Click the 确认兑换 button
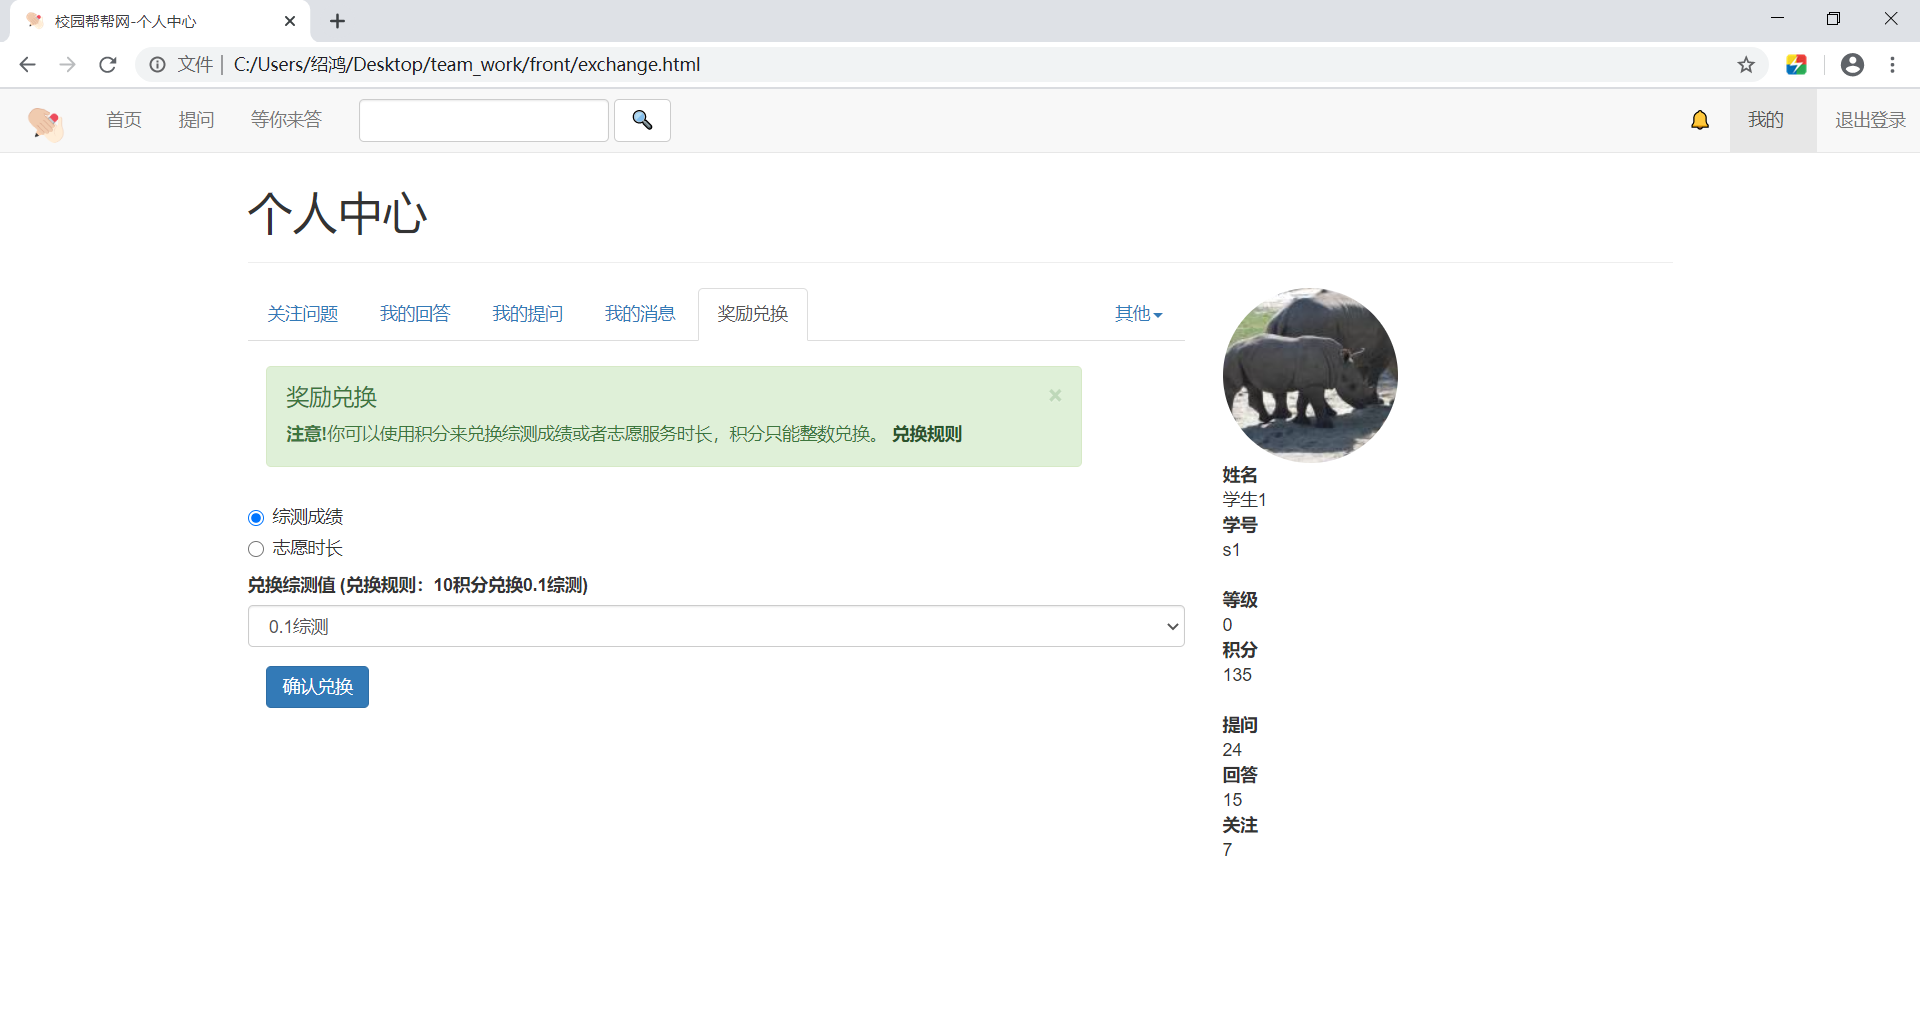Screen dimensions: 1920x1030 pyautogui.click(x=317, y=687)
